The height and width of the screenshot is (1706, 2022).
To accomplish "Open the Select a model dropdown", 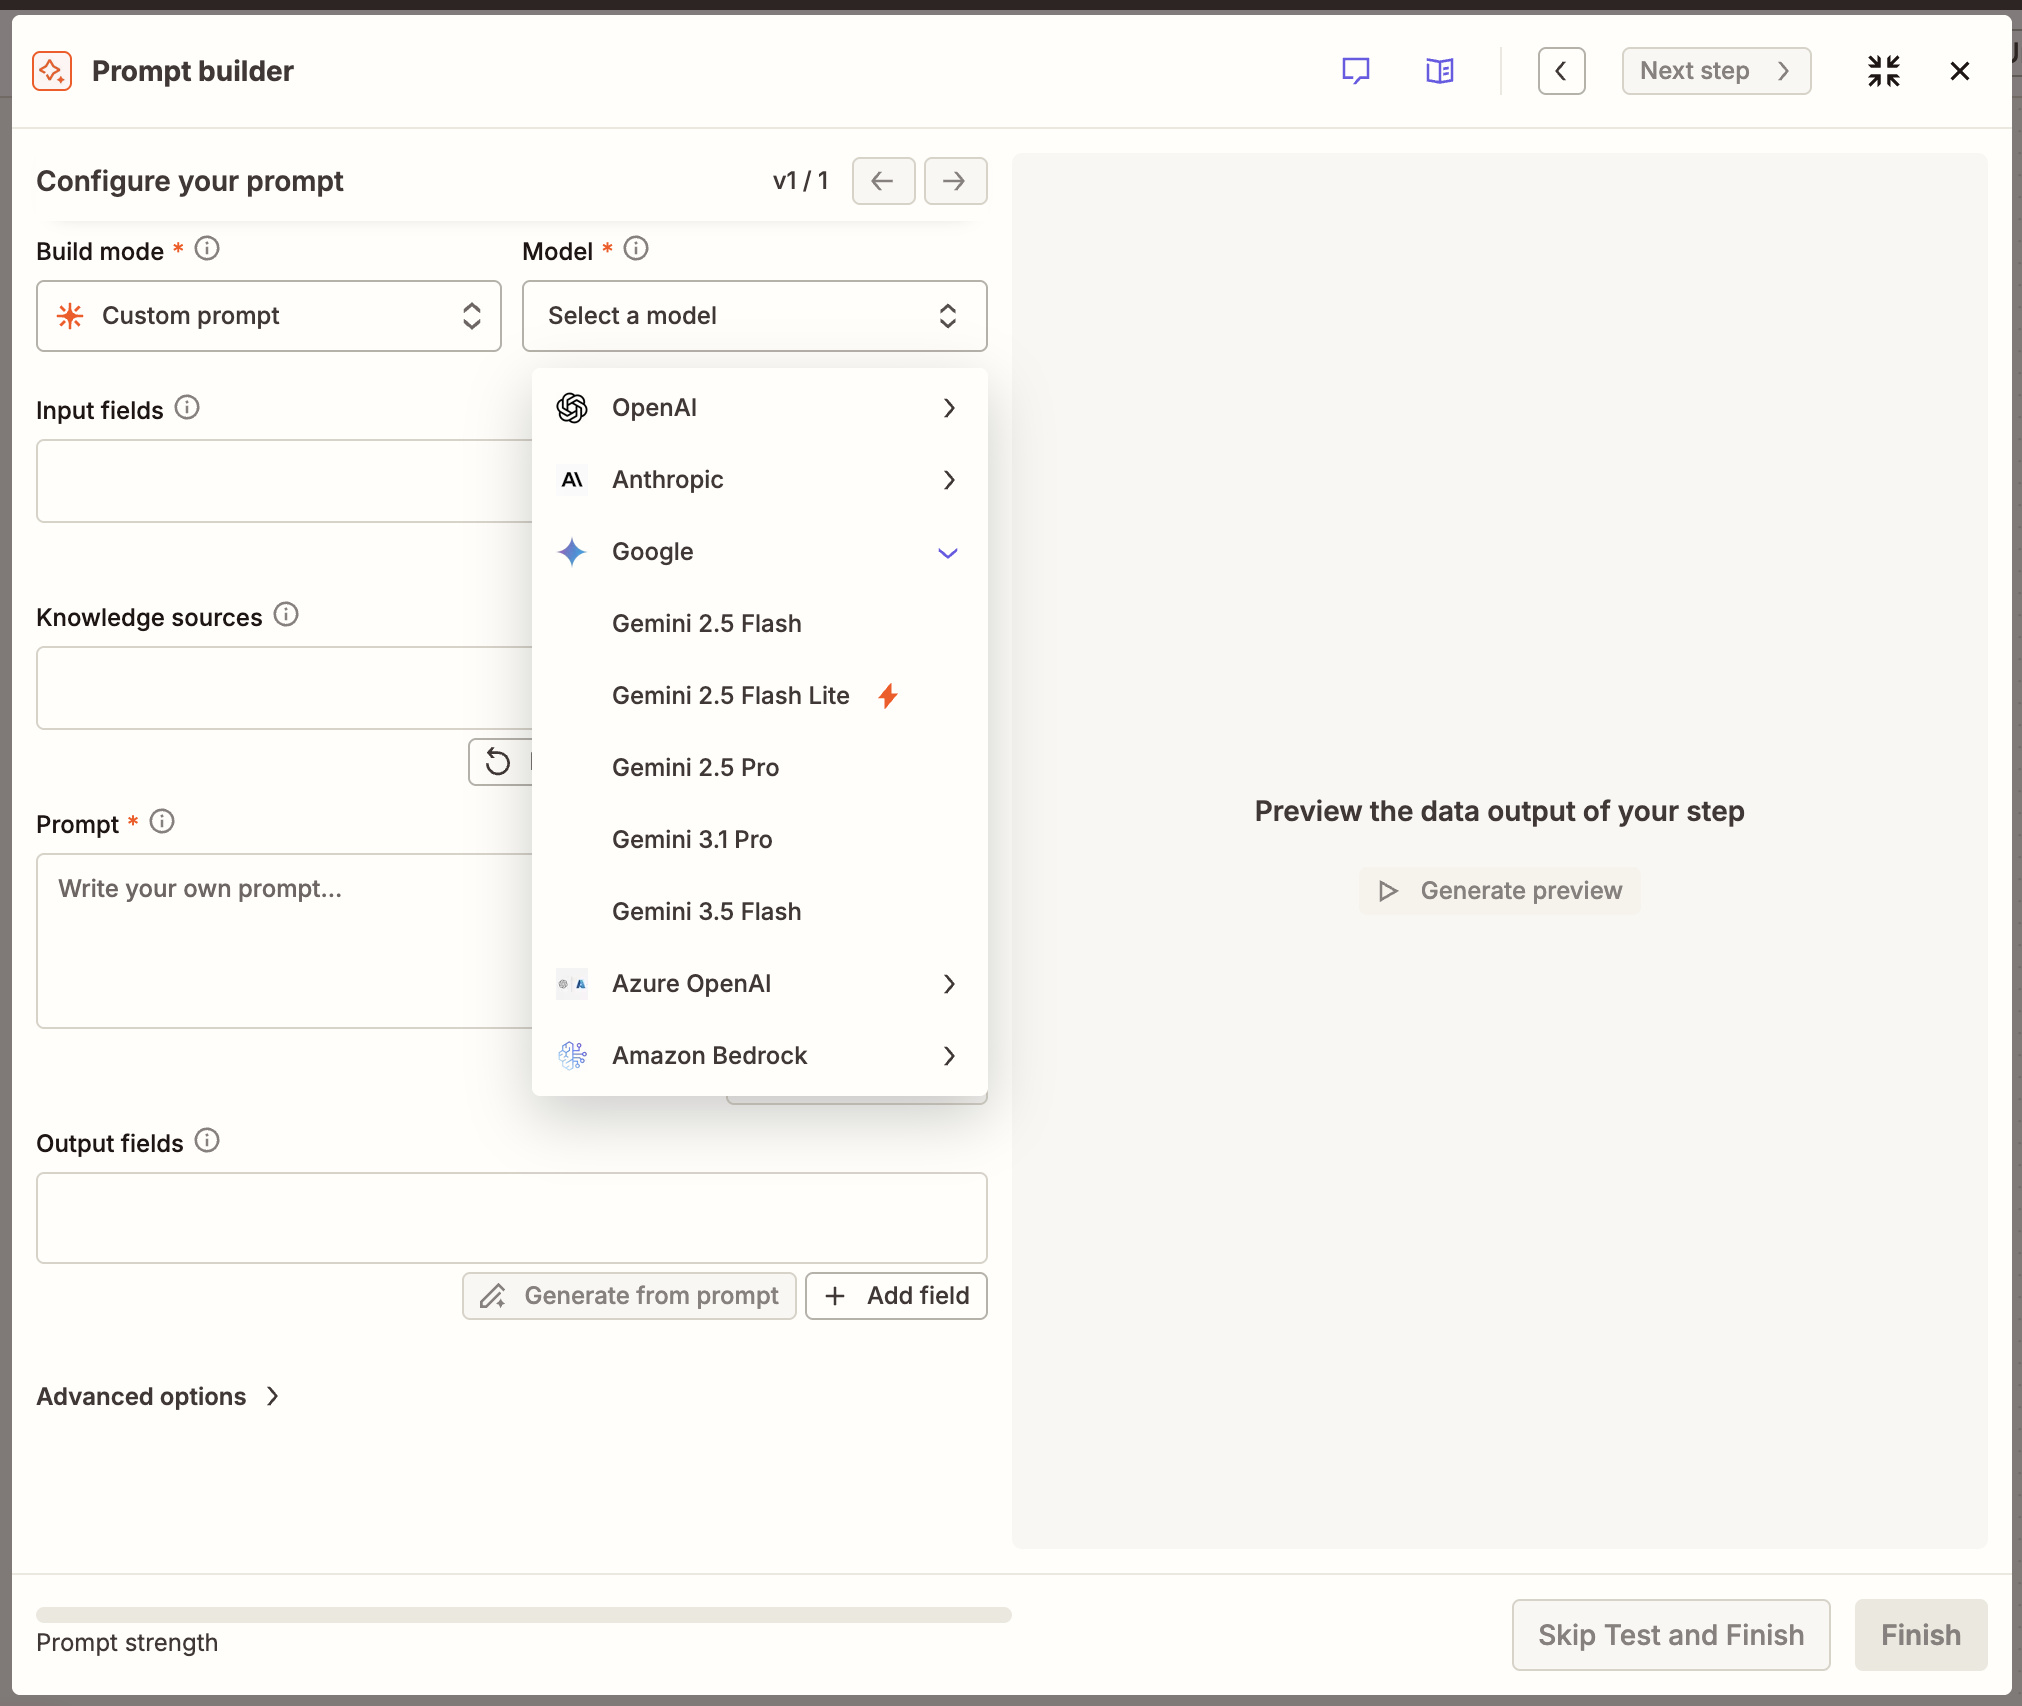I will pyautogui.click(x=755, y=316).
